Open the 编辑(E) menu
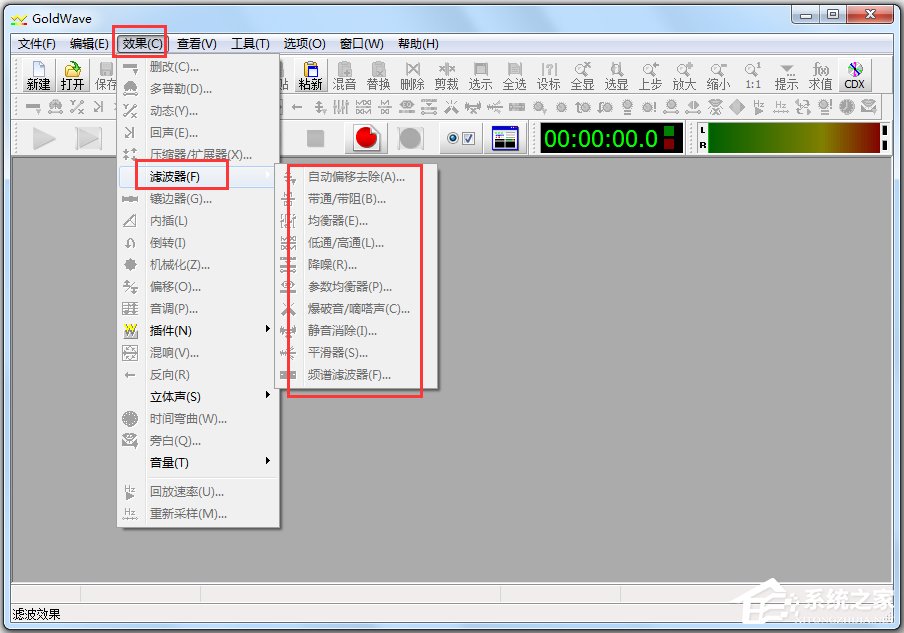 click(x=89, y=44)
